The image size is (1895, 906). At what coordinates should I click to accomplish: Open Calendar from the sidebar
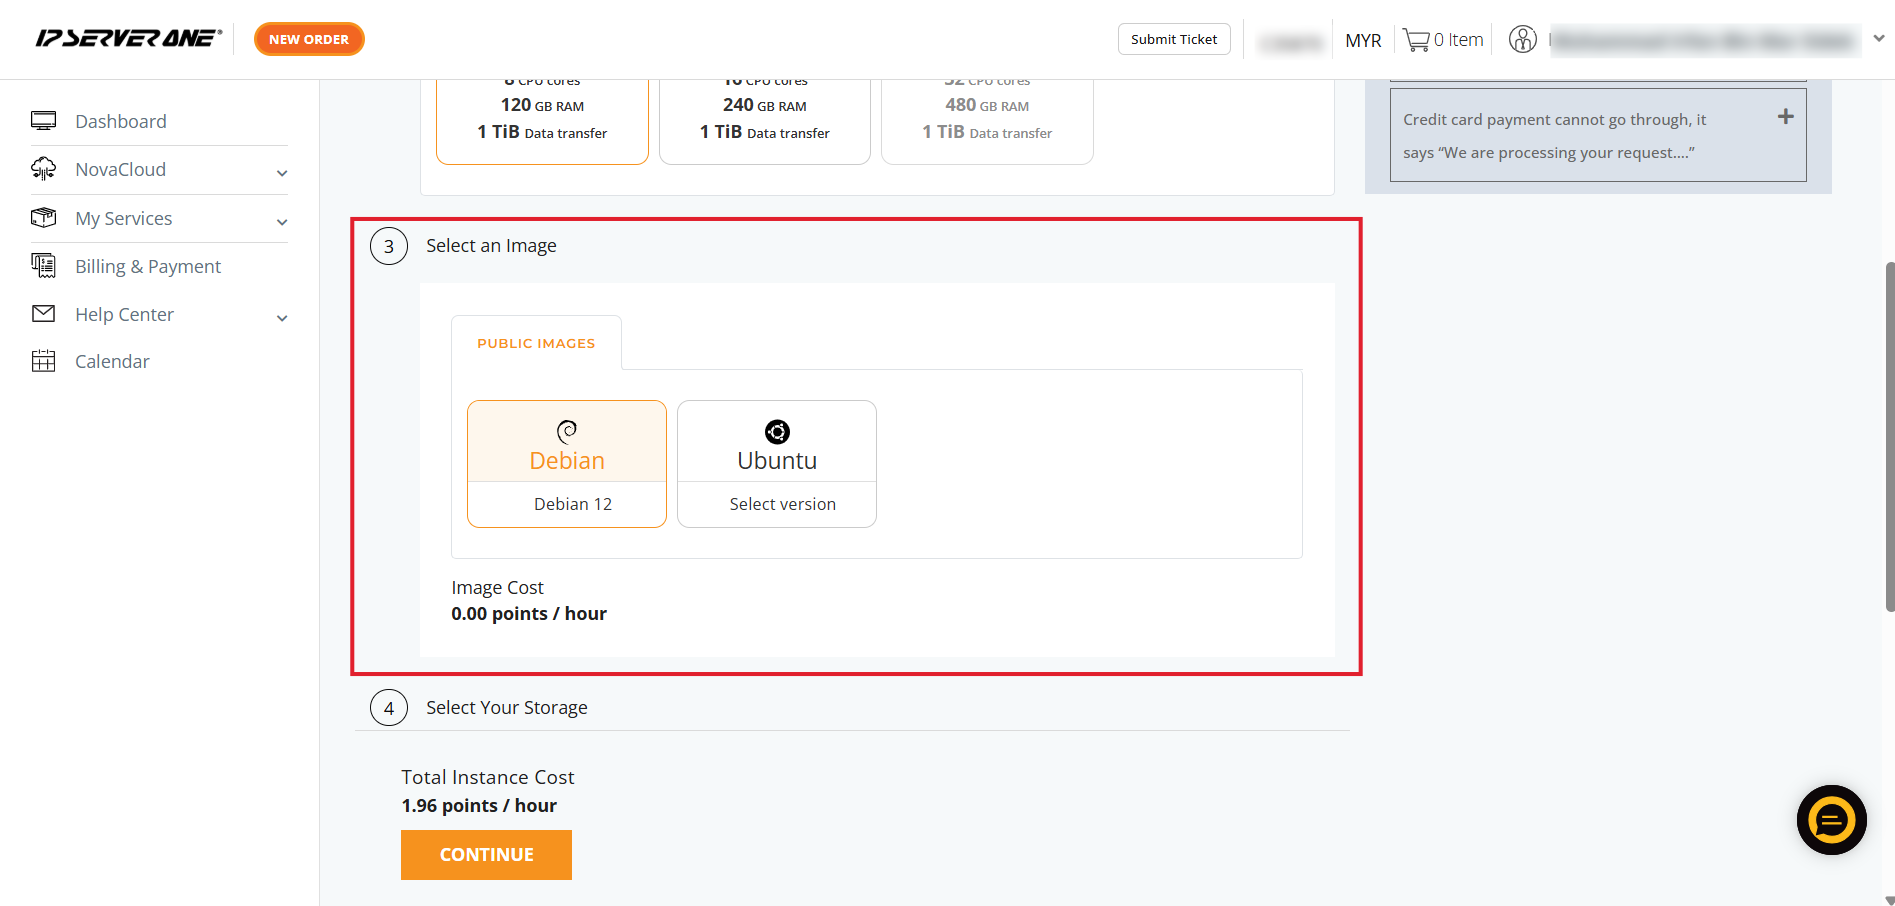(x=112, y=361)
